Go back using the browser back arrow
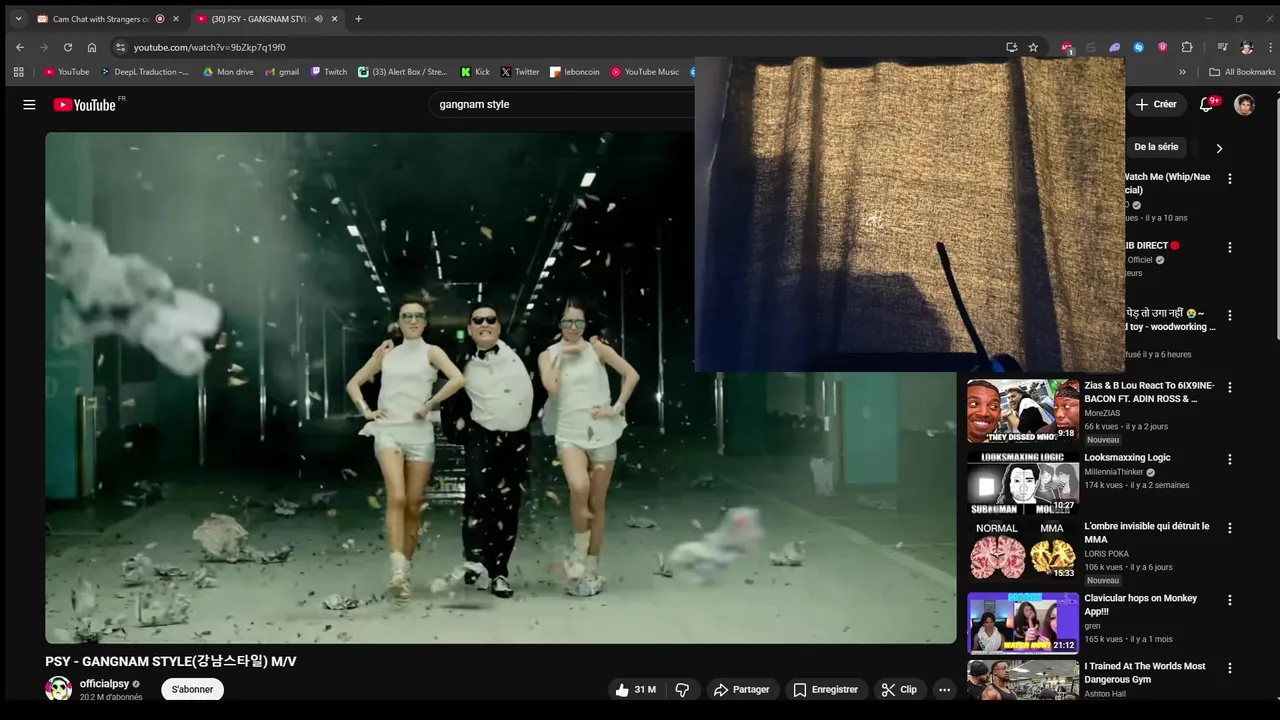This screenshot has width=1280, height=720. click(20, 47)
